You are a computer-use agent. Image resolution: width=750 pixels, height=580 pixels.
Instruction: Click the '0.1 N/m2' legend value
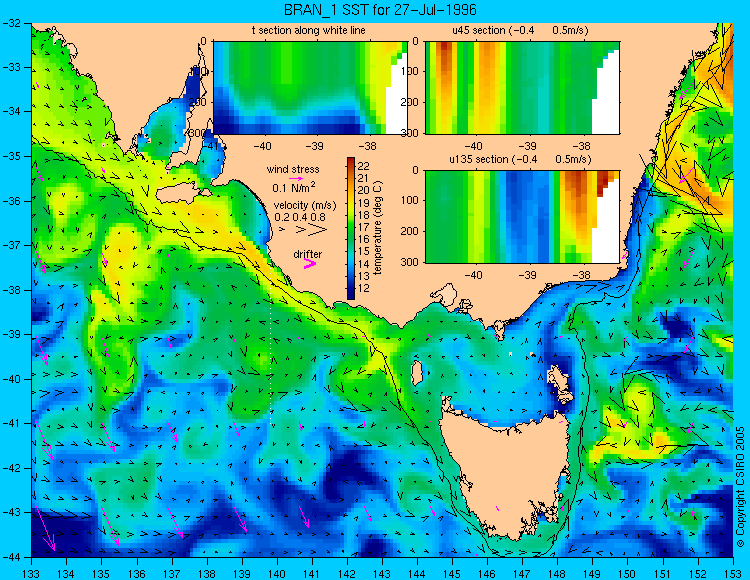coord(294,187)
